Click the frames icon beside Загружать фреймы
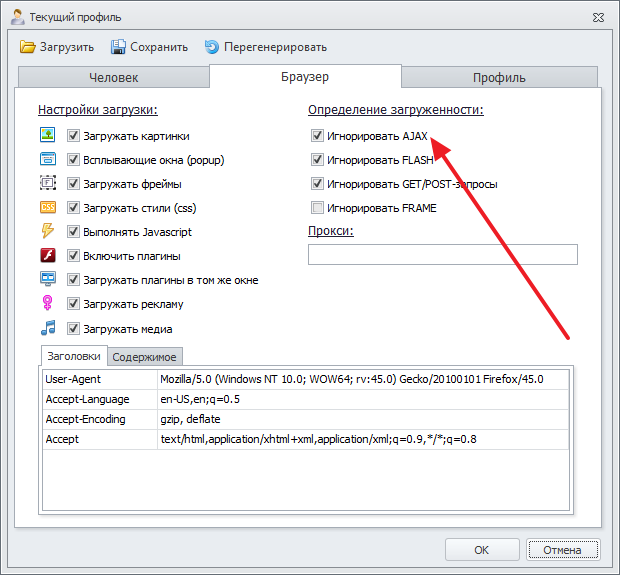 pos(48,183)
